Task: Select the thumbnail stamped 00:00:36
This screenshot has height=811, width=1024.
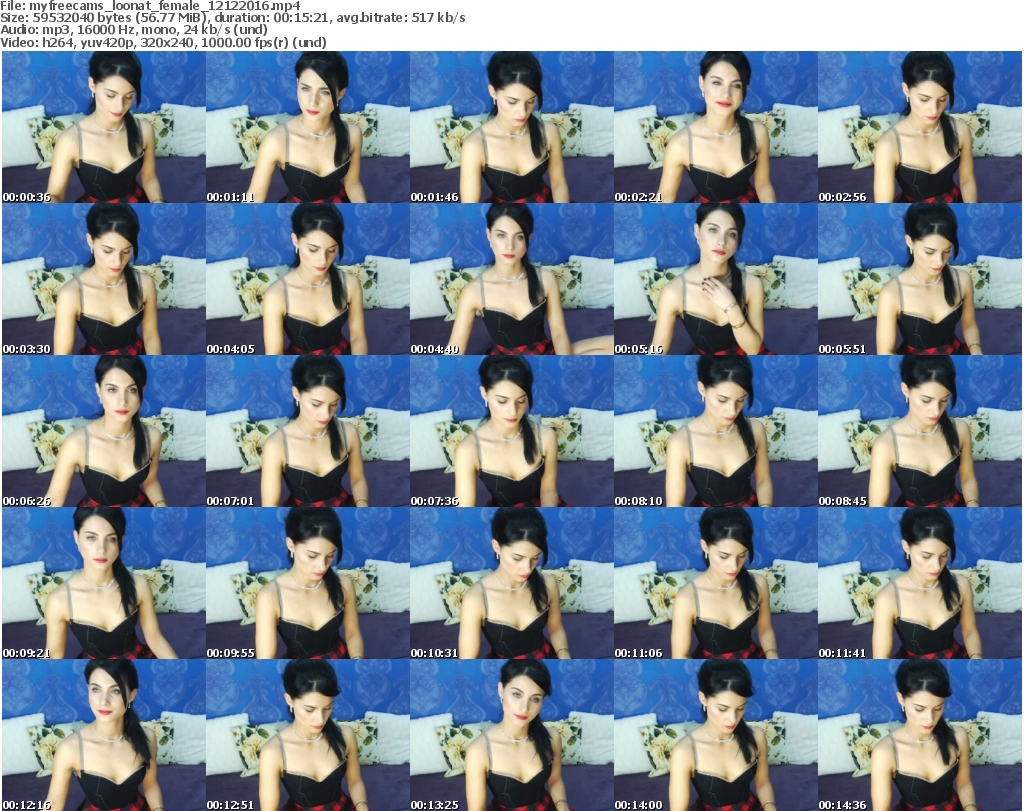Action: coord(104,127)
